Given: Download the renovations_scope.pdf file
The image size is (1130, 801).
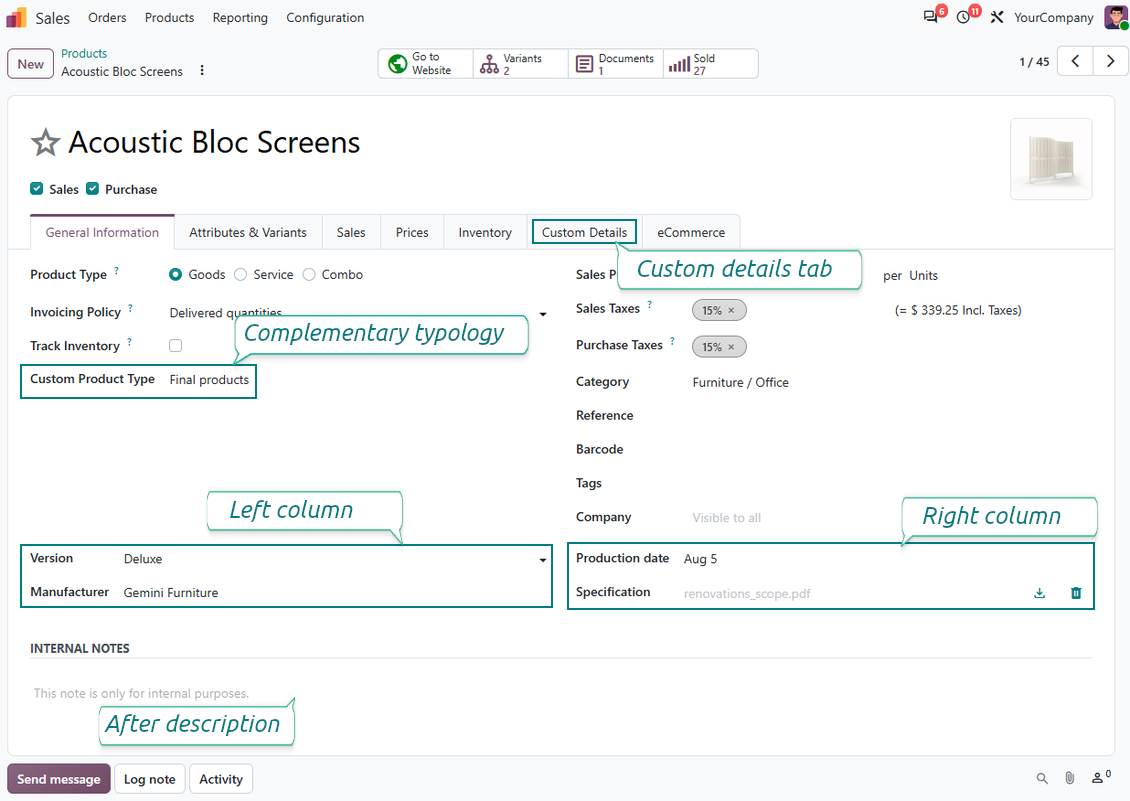Looking at the screenshot, I should [x=1039, y=593].
